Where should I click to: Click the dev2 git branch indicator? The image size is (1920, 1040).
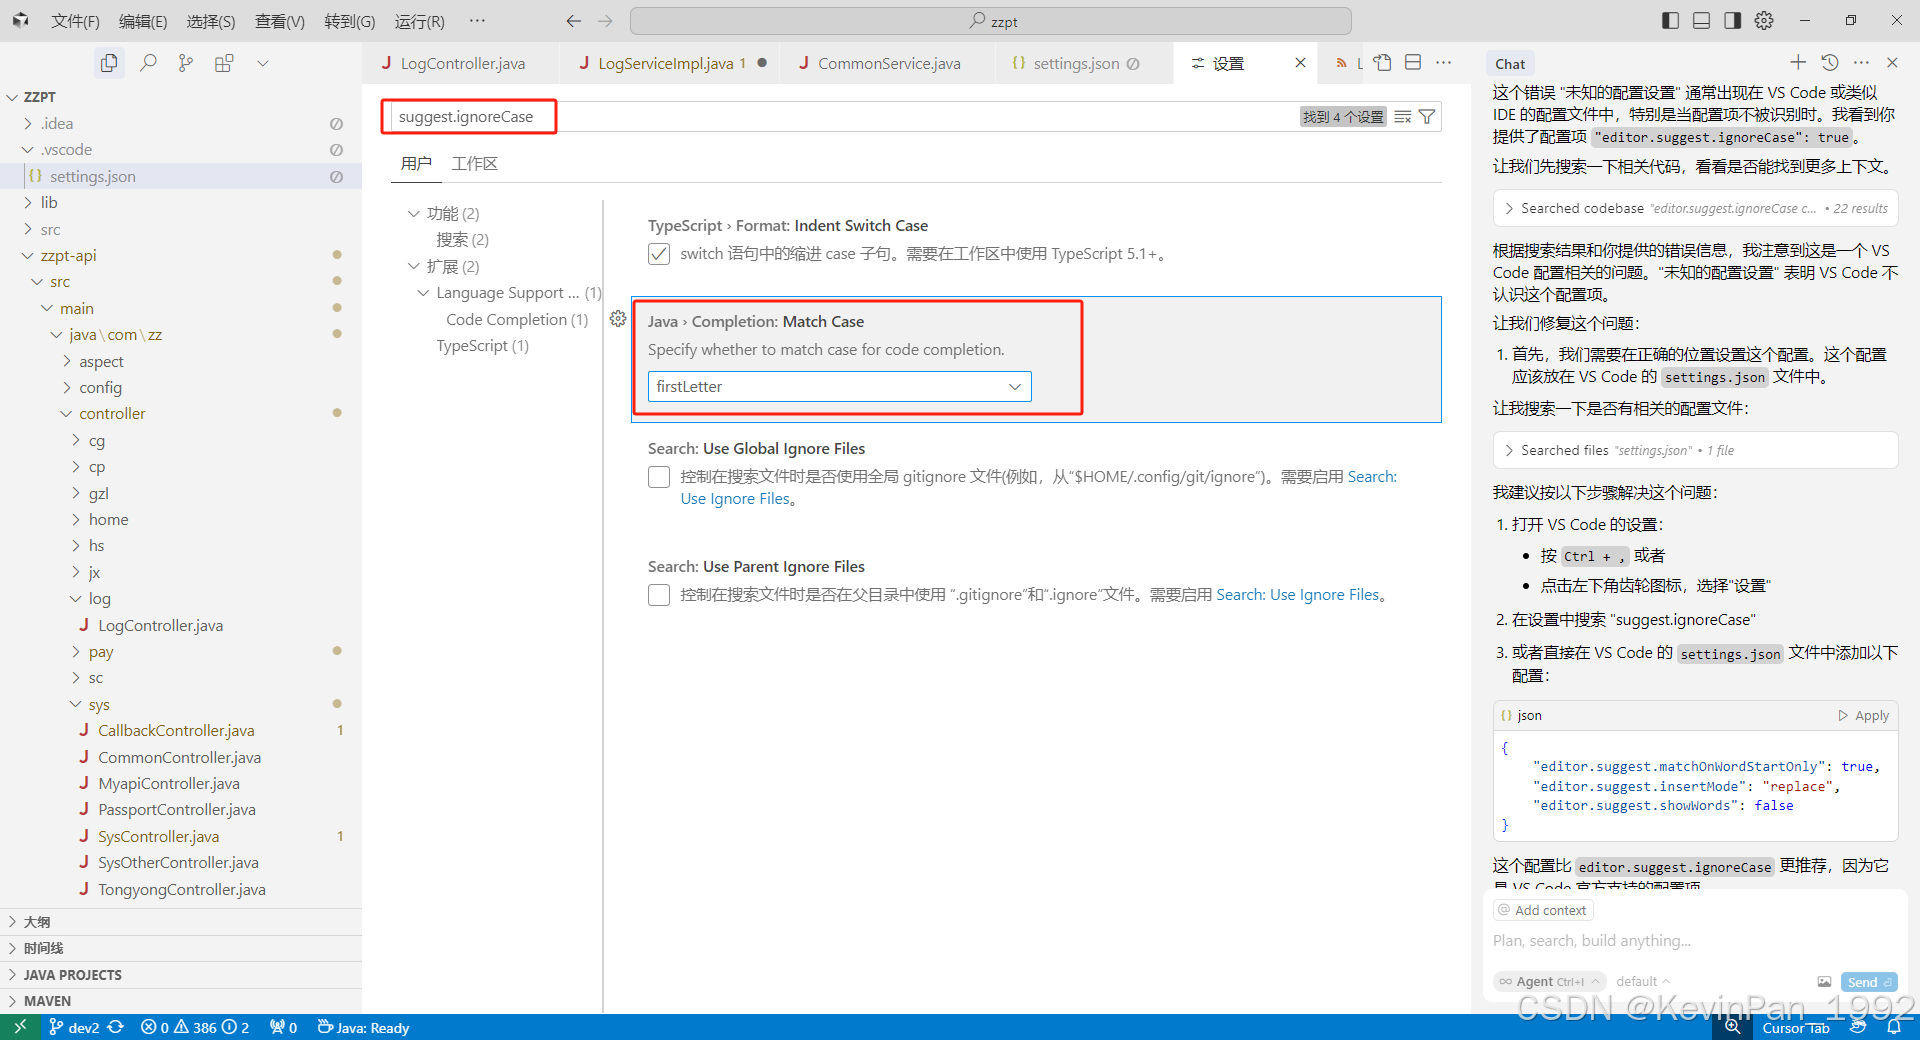click(x=75, y=1028)
